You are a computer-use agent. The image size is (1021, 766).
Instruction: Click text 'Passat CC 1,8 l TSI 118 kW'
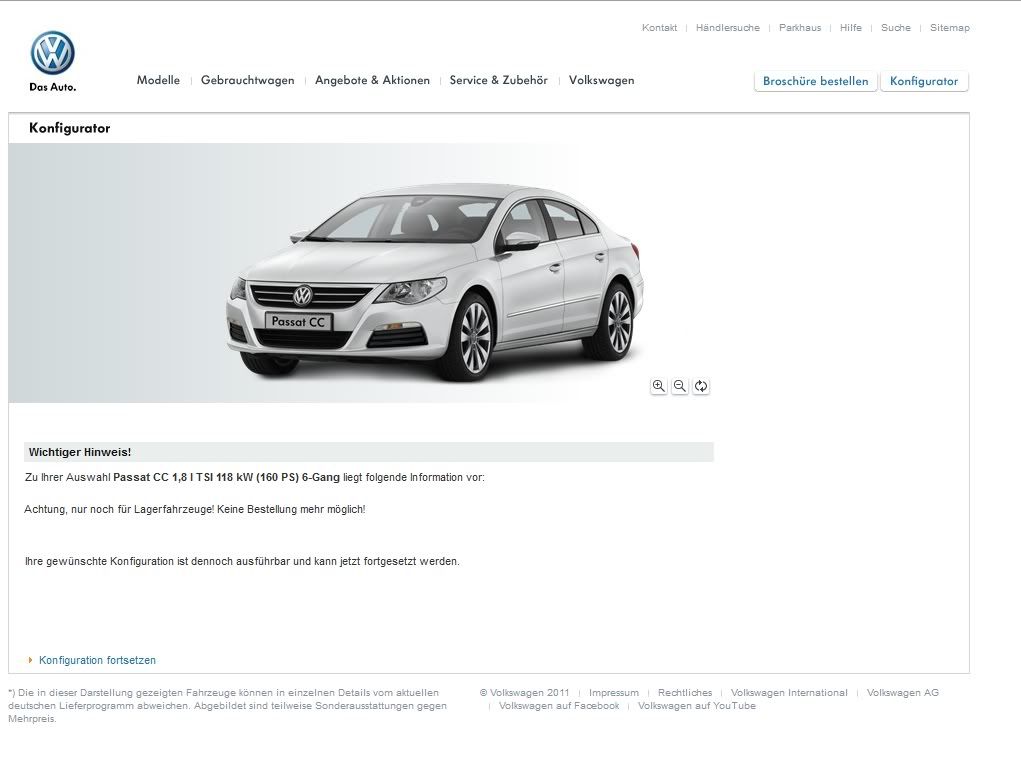pyautogui.click(x=183, y=477)
